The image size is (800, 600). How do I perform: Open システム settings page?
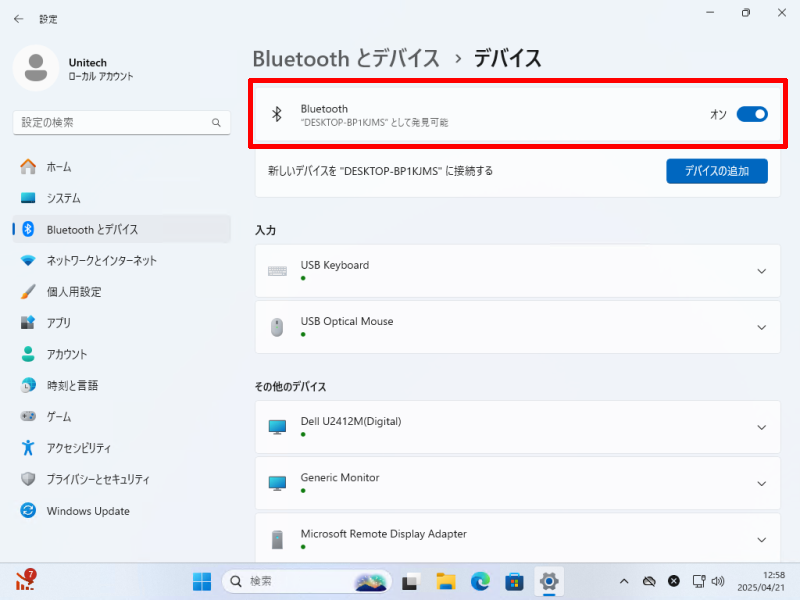click(x=121, y=198)
